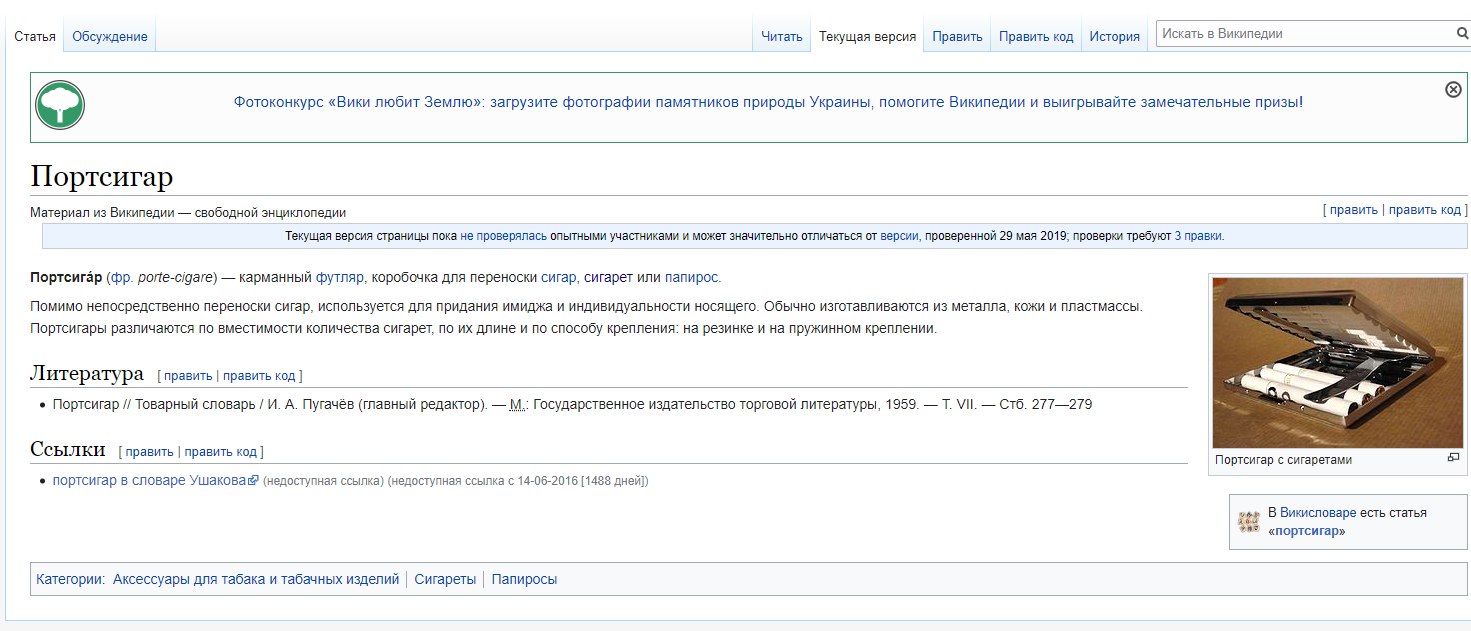This screenshot has height=631, width=1471.
Task: Click the недоступная ссылка с 14-06-2016 note
Action: click(518, 481)
